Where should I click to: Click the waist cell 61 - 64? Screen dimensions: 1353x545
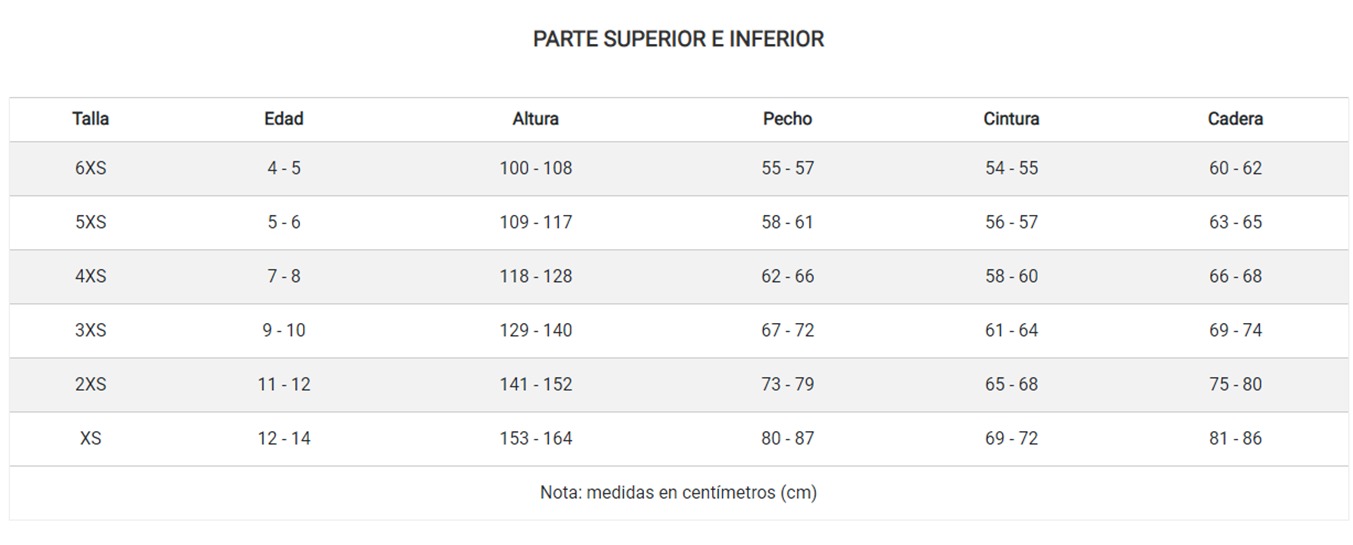click(1012, 330)
